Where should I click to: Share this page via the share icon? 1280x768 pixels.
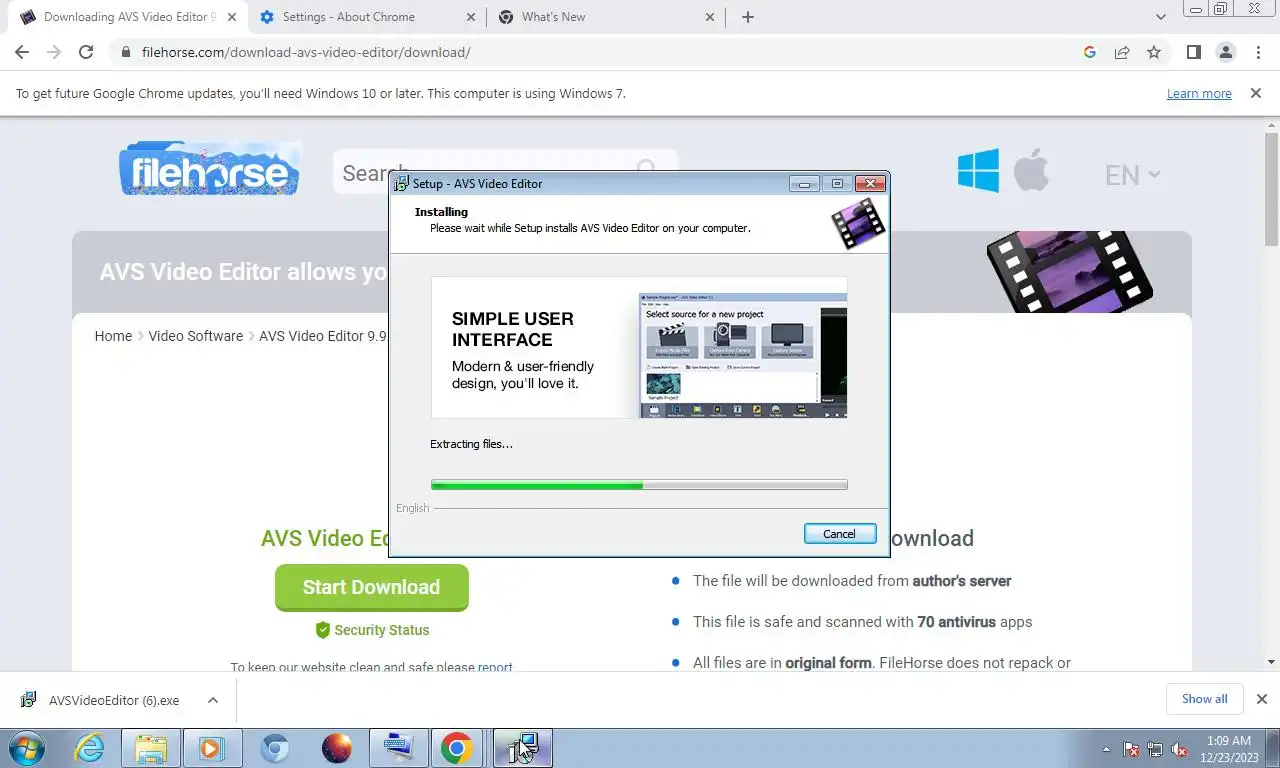(x=1122, y=52)
